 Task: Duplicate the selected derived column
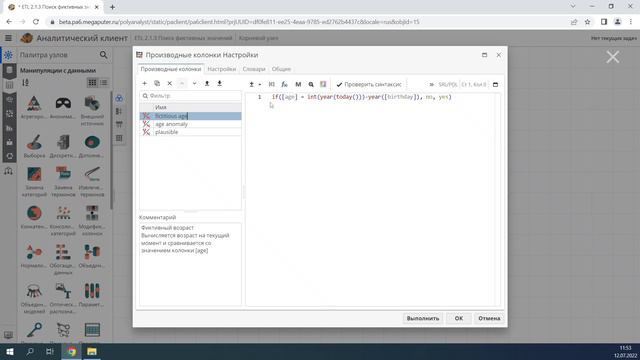click(157, 83)
